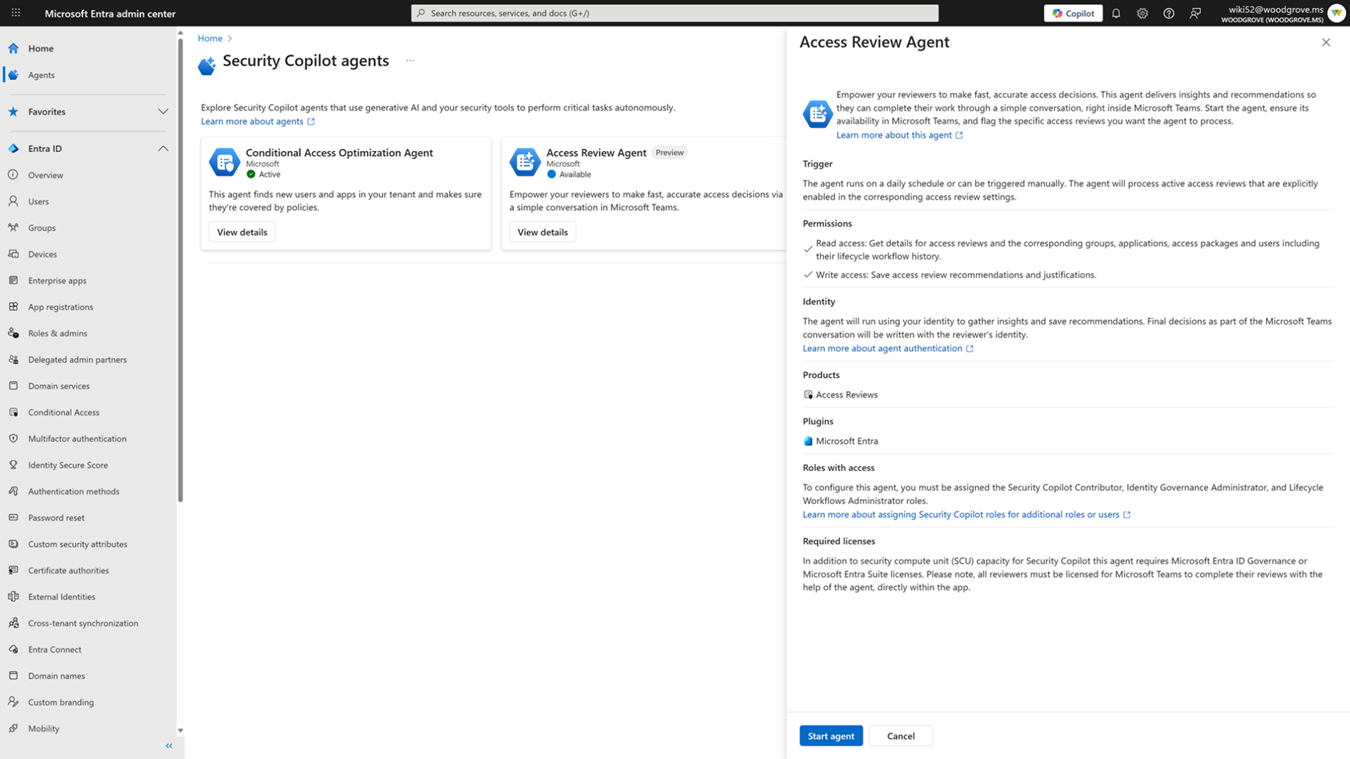Open the app launcher waffle icon
Viewport: 1350px width, 759px height.
(15, 13)
